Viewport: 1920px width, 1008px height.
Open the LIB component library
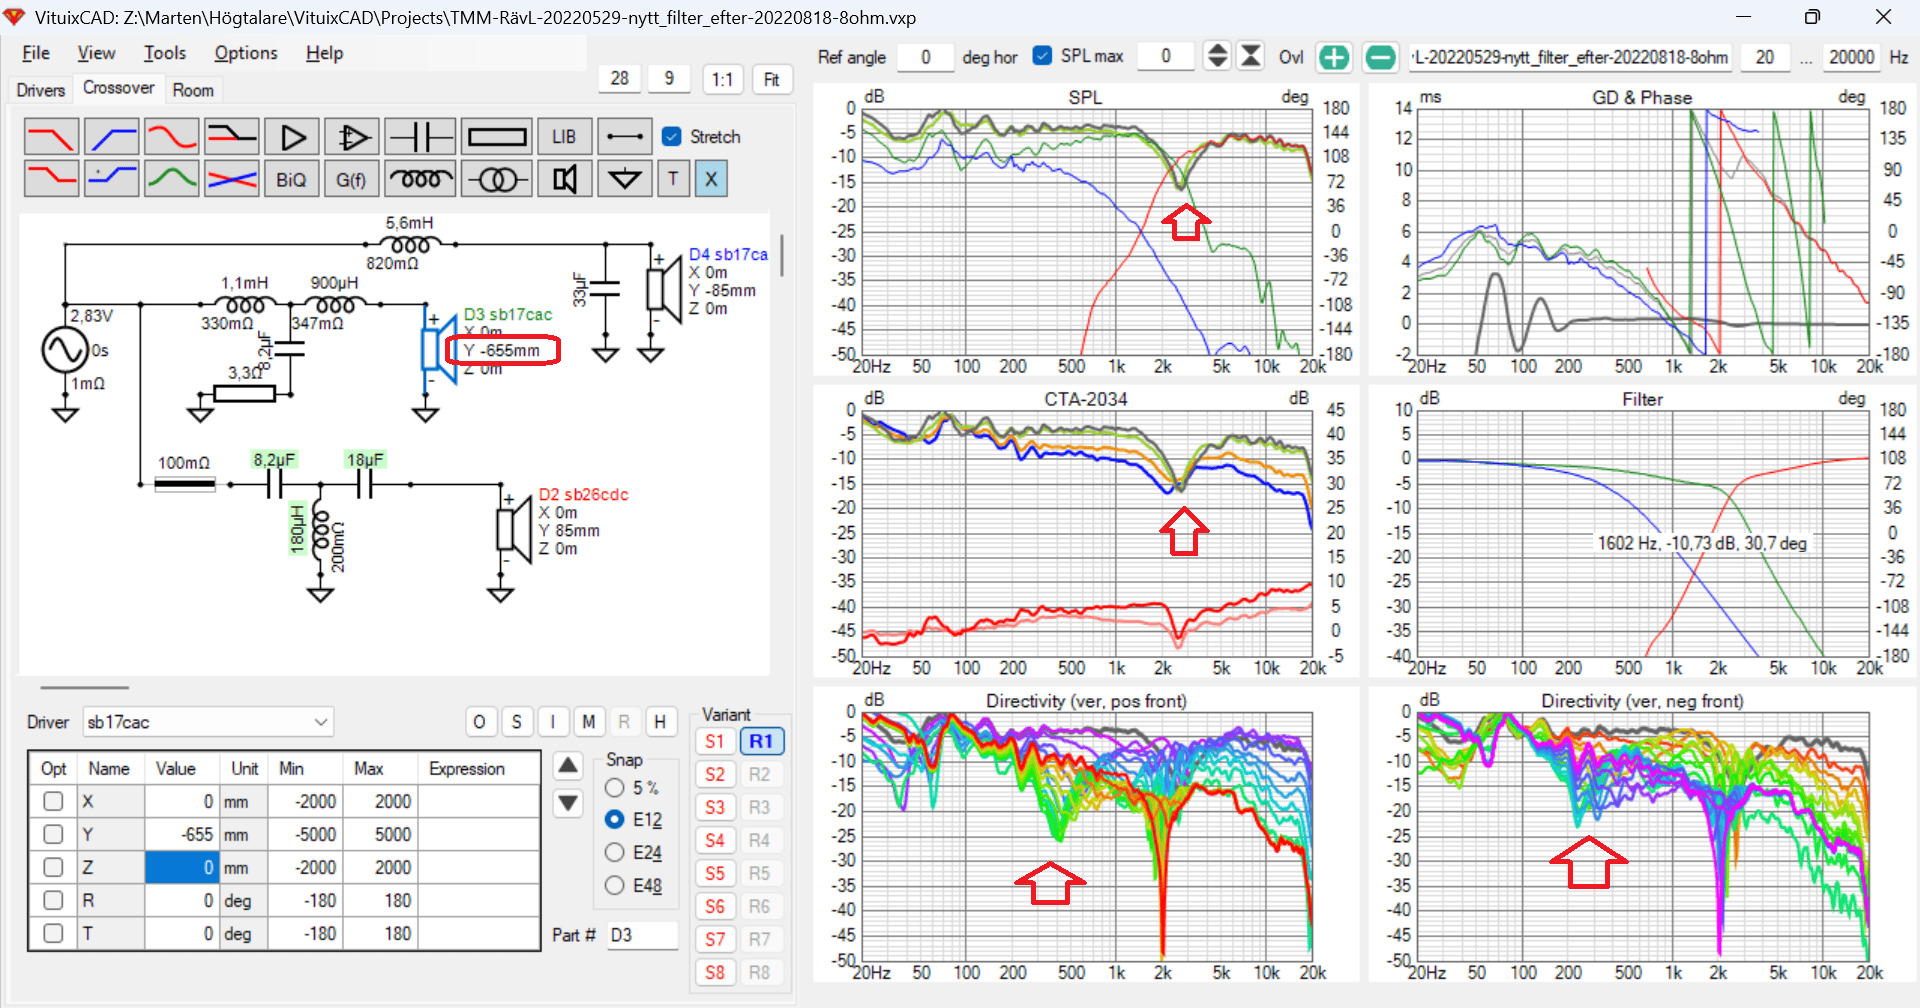[x=565, y=136]
